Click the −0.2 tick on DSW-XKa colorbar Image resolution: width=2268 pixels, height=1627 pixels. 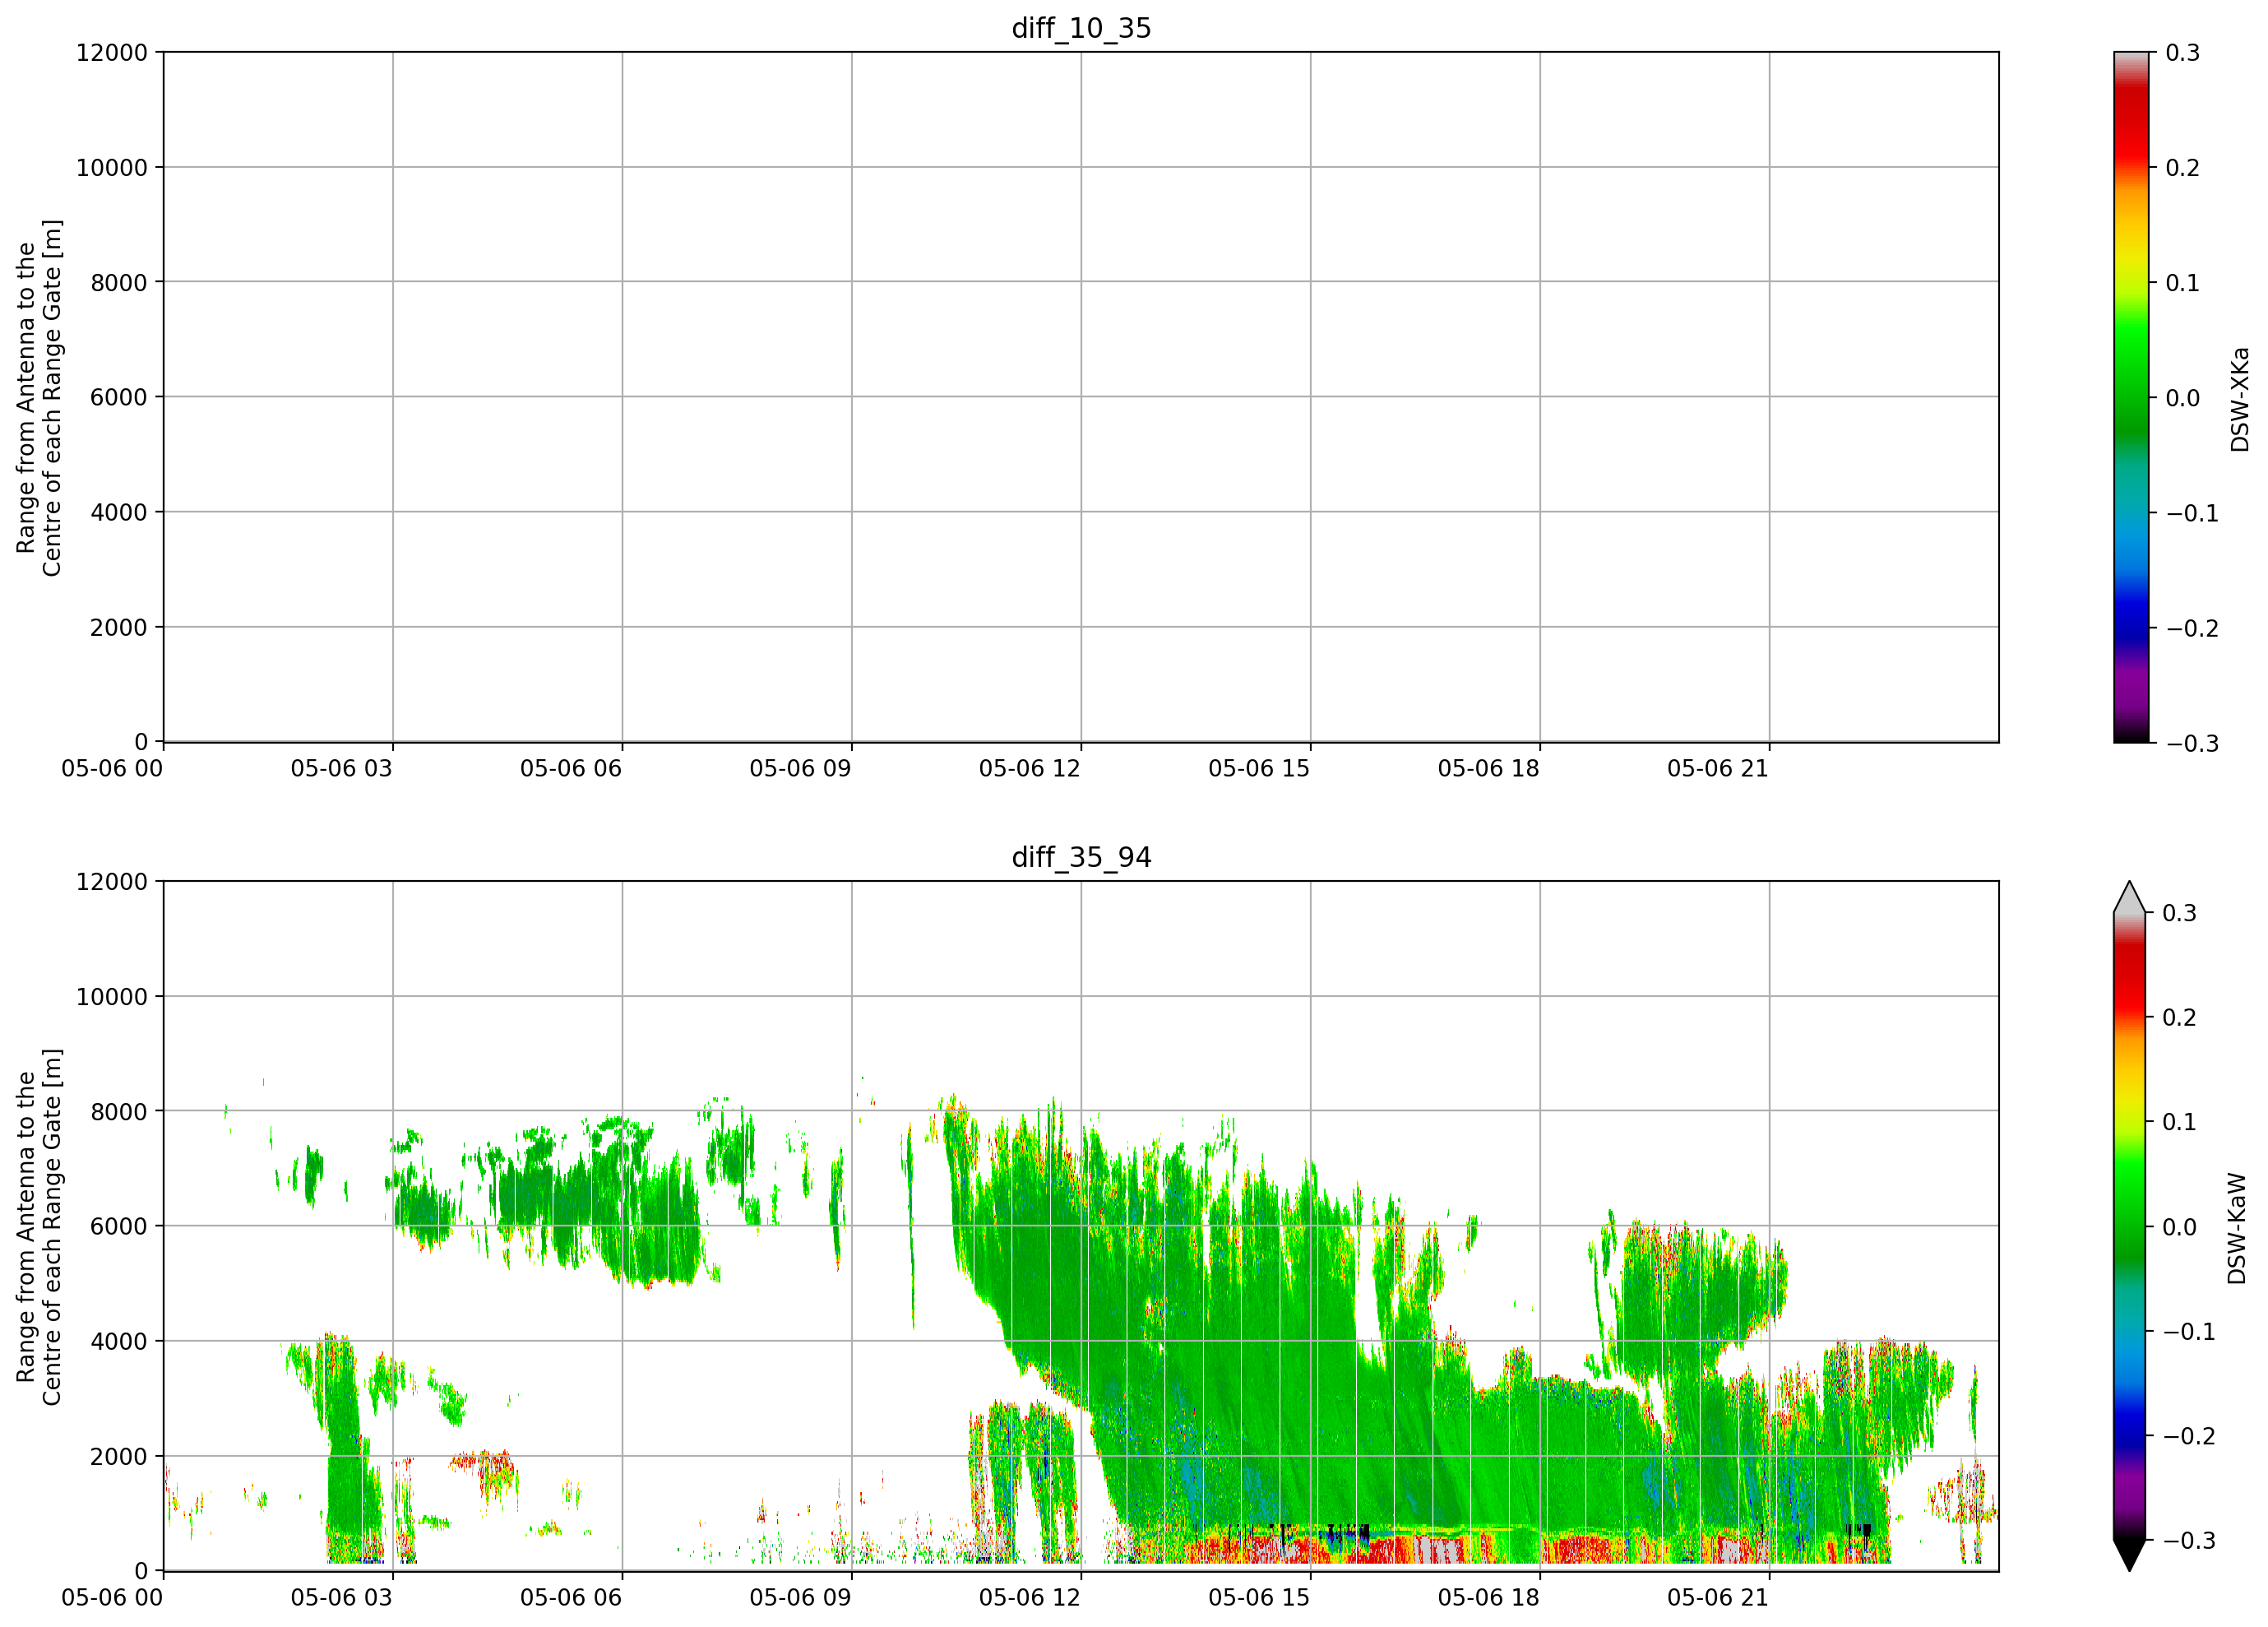[2192, 627]
